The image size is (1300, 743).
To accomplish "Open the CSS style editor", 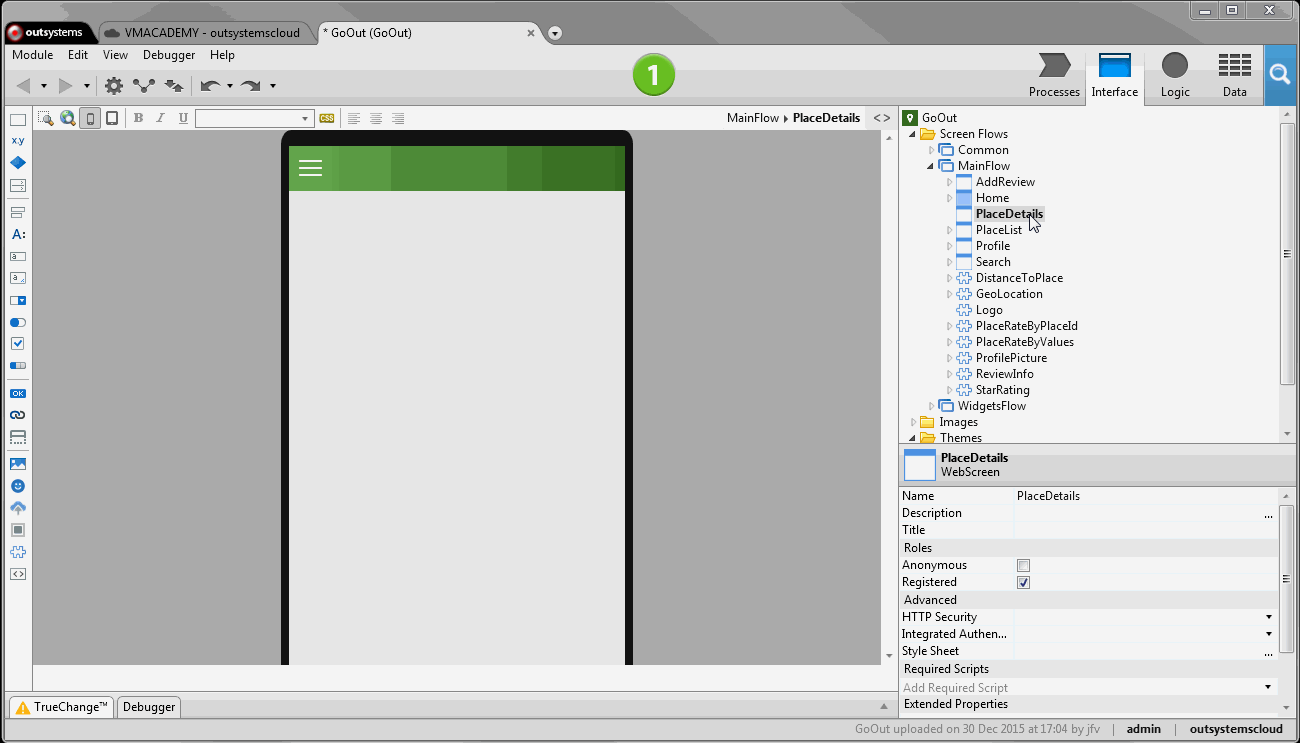I will point(326,118).
